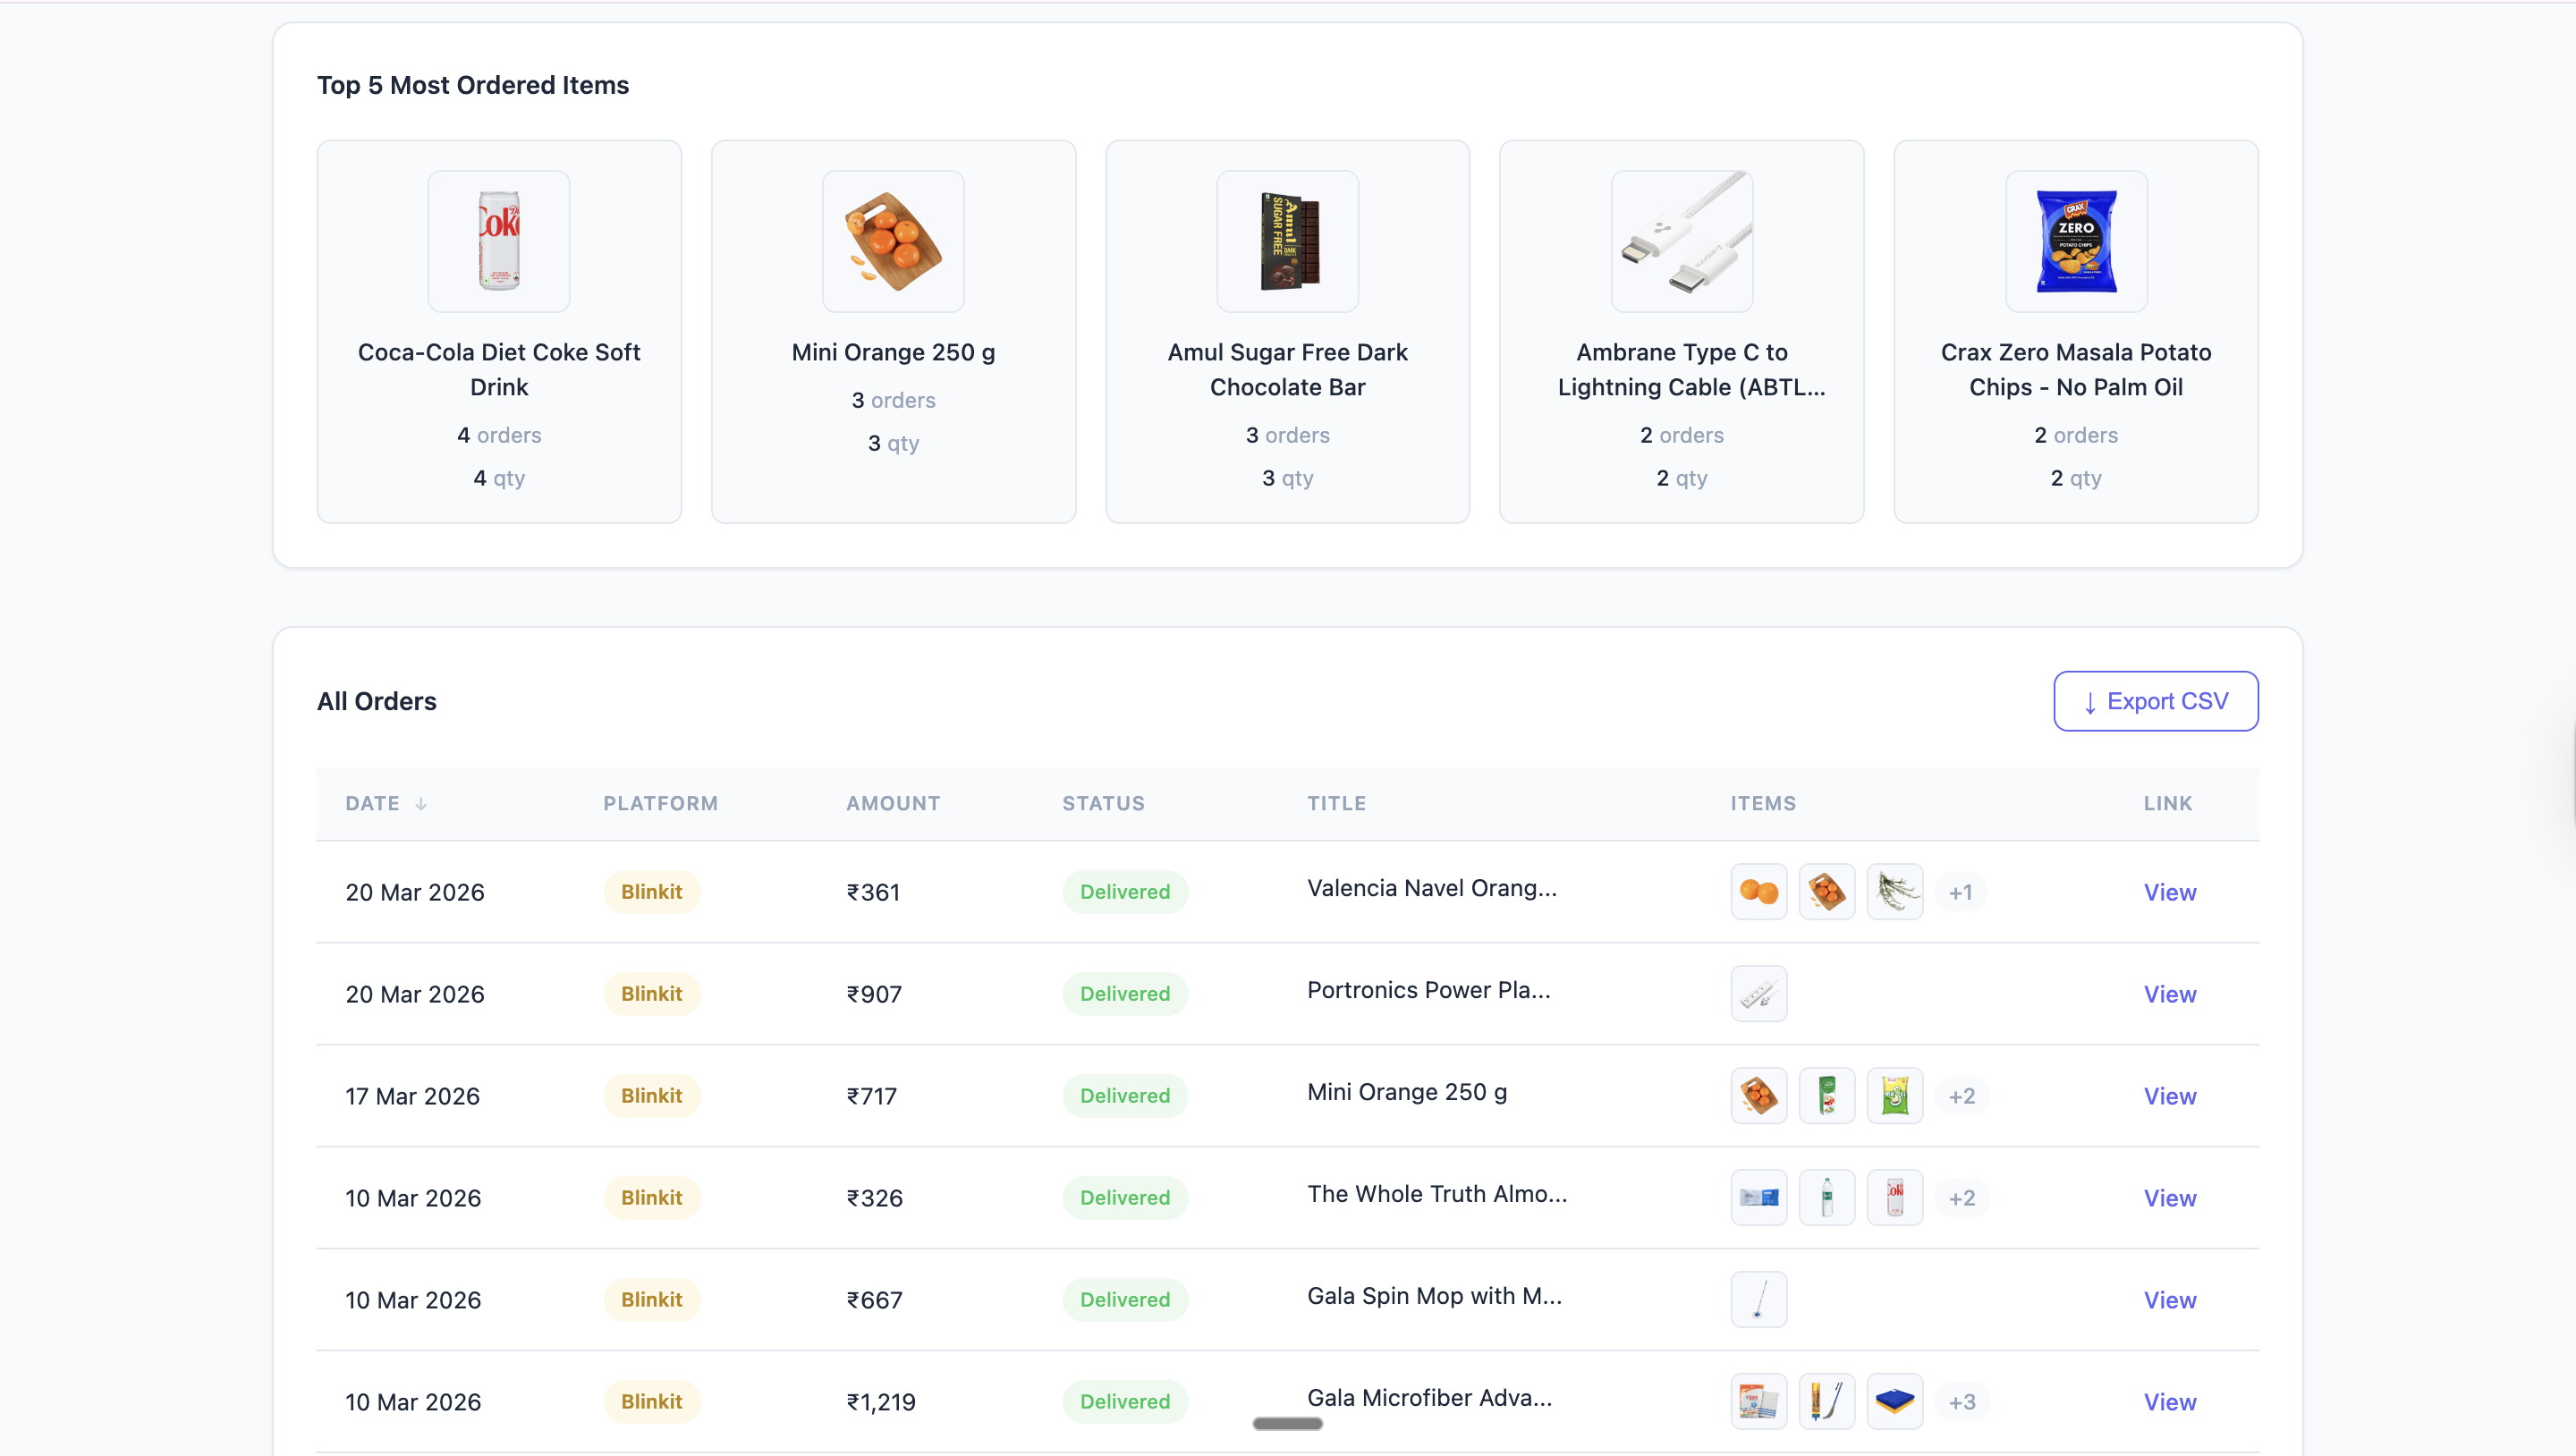Open Amul Sugar Free Dark Chocolate image

pyautogui.click(x=1287, y=241)
